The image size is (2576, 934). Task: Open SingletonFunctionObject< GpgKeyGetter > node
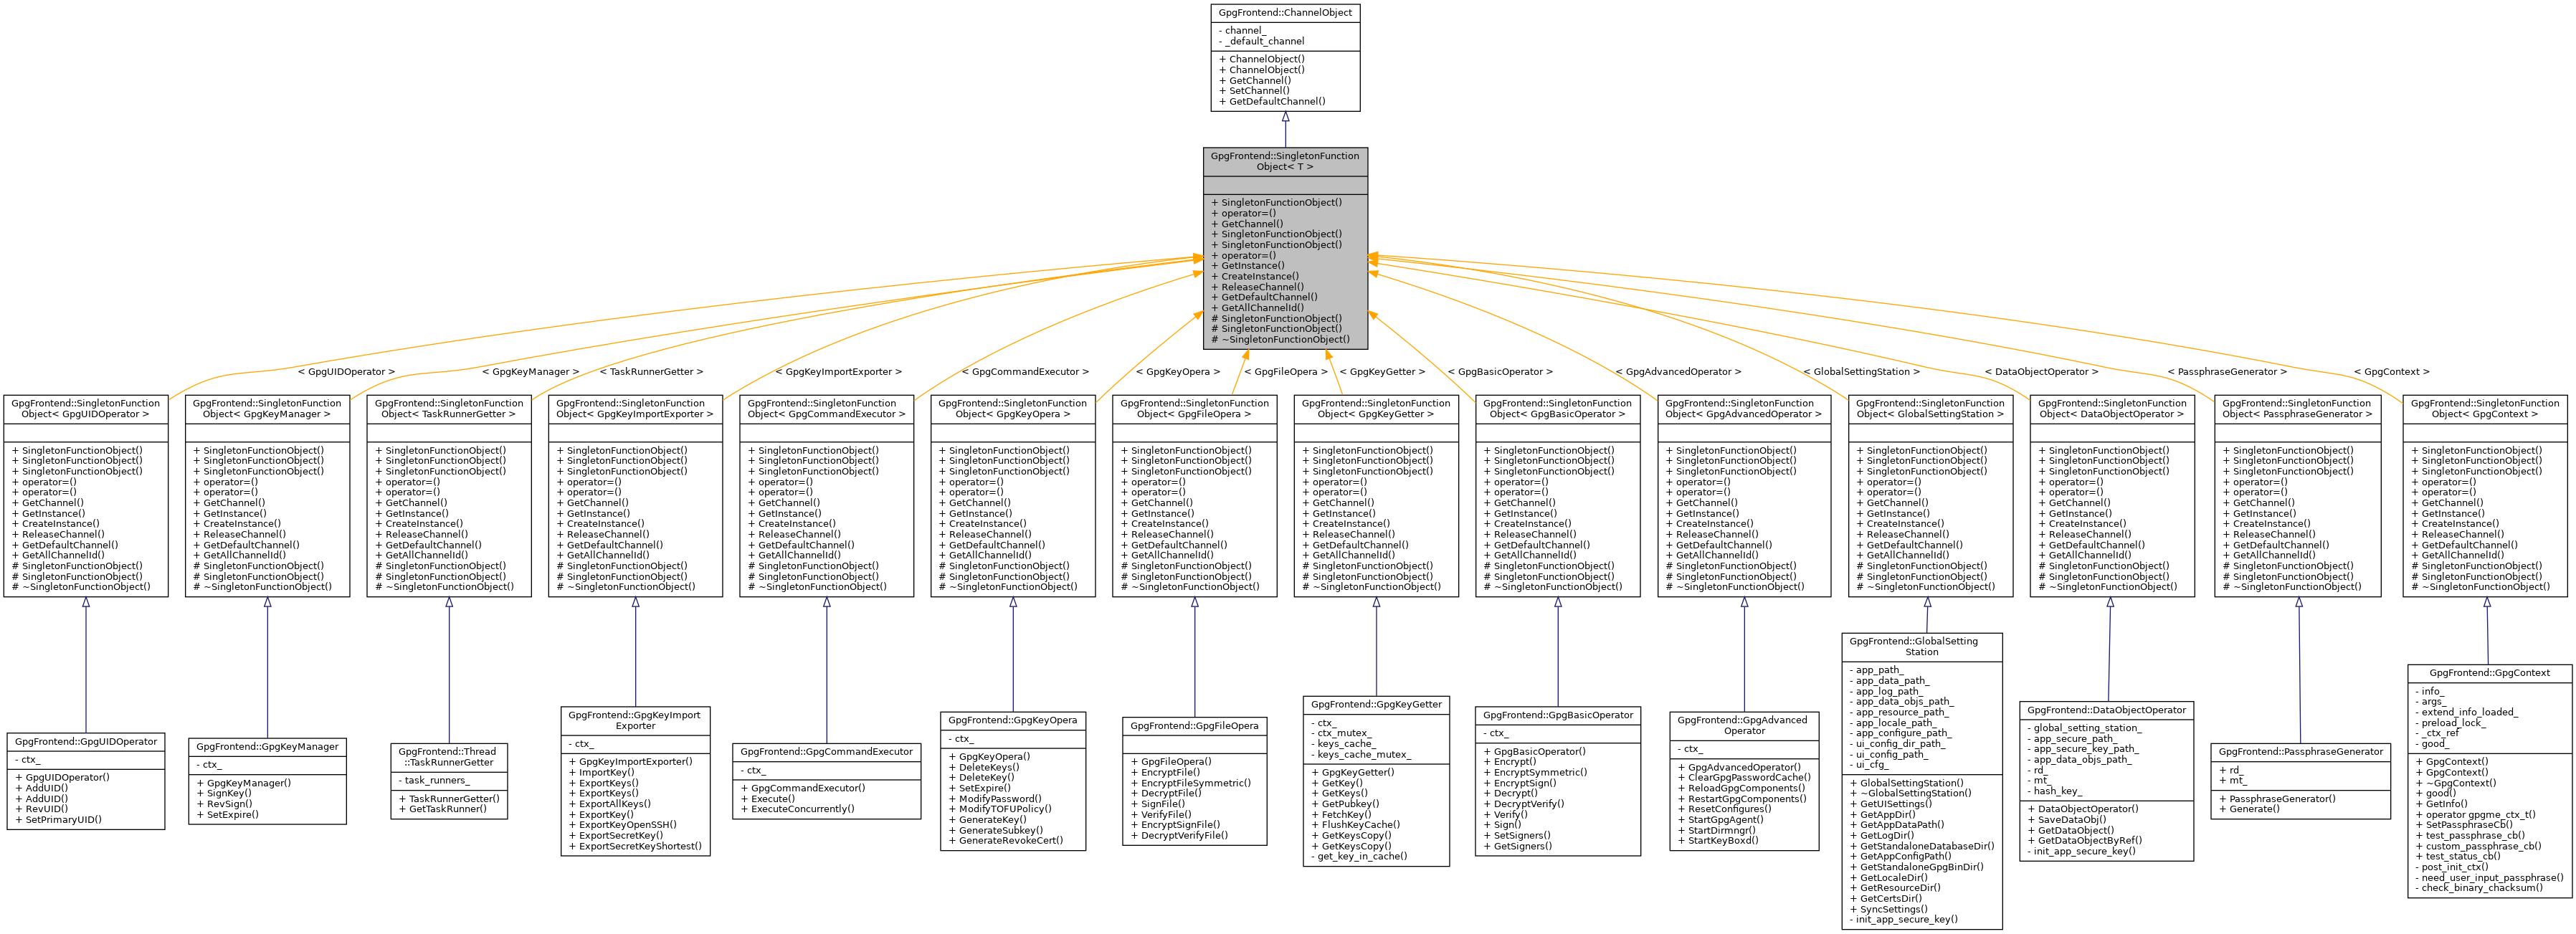pyautogui.click(x=1376, y=496)
